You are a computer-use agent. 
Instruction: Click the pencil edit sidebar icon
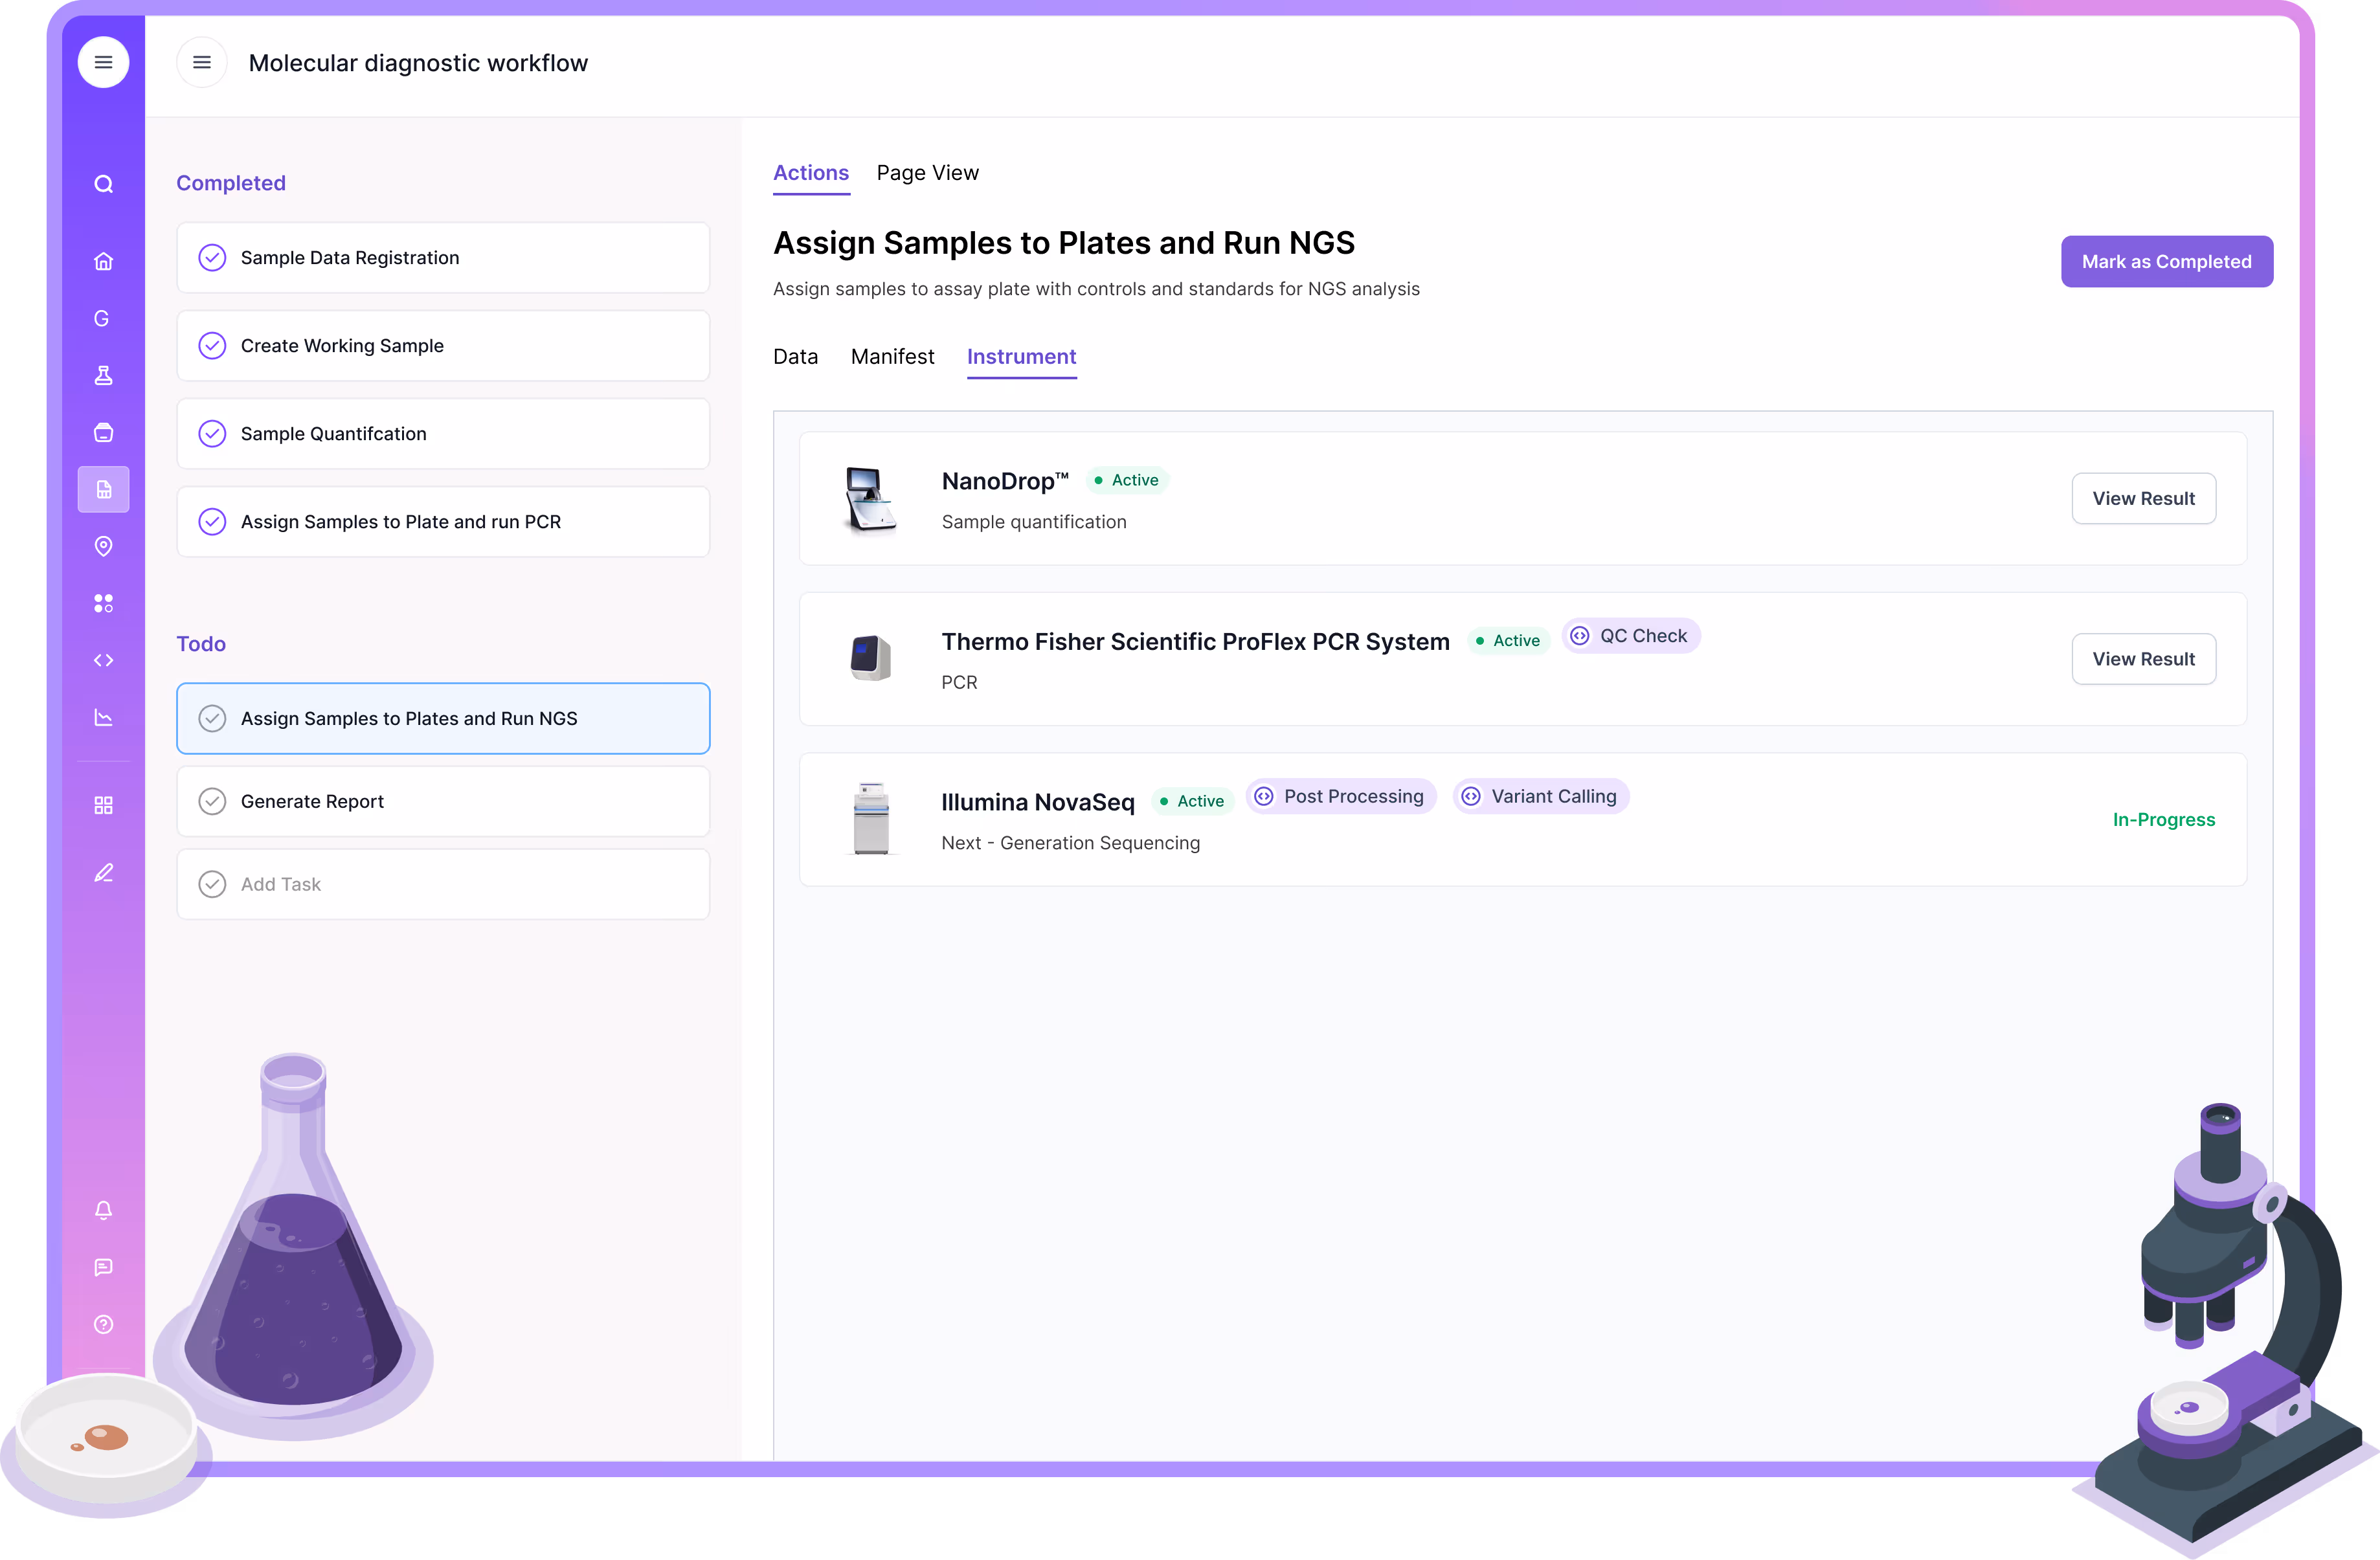(103, 873)
